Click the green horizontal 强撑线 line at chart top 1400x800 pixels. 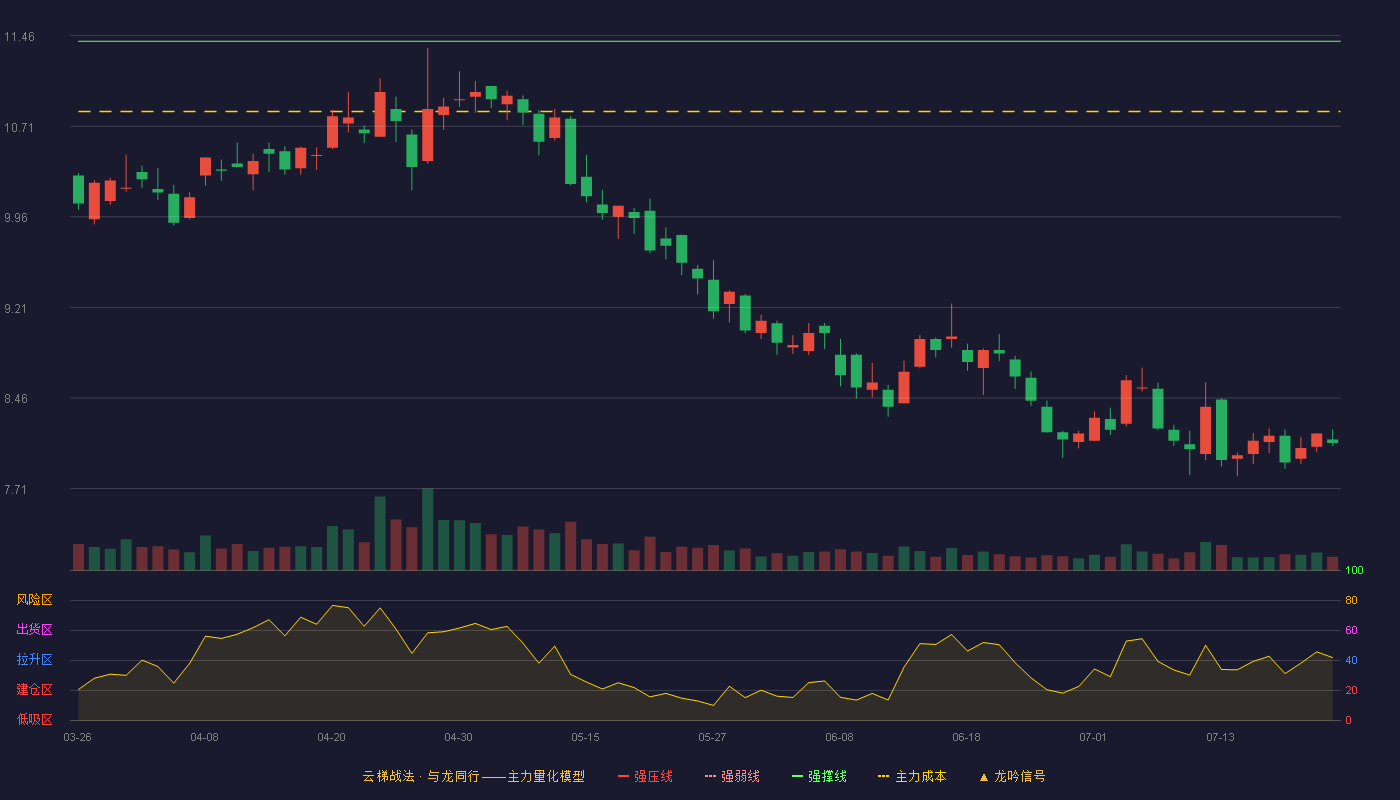709,41
